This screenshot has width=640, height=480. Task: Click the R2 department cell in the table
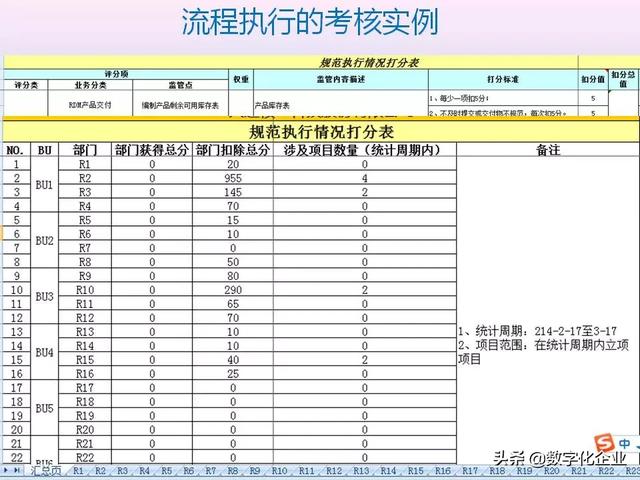coord(85,178)
